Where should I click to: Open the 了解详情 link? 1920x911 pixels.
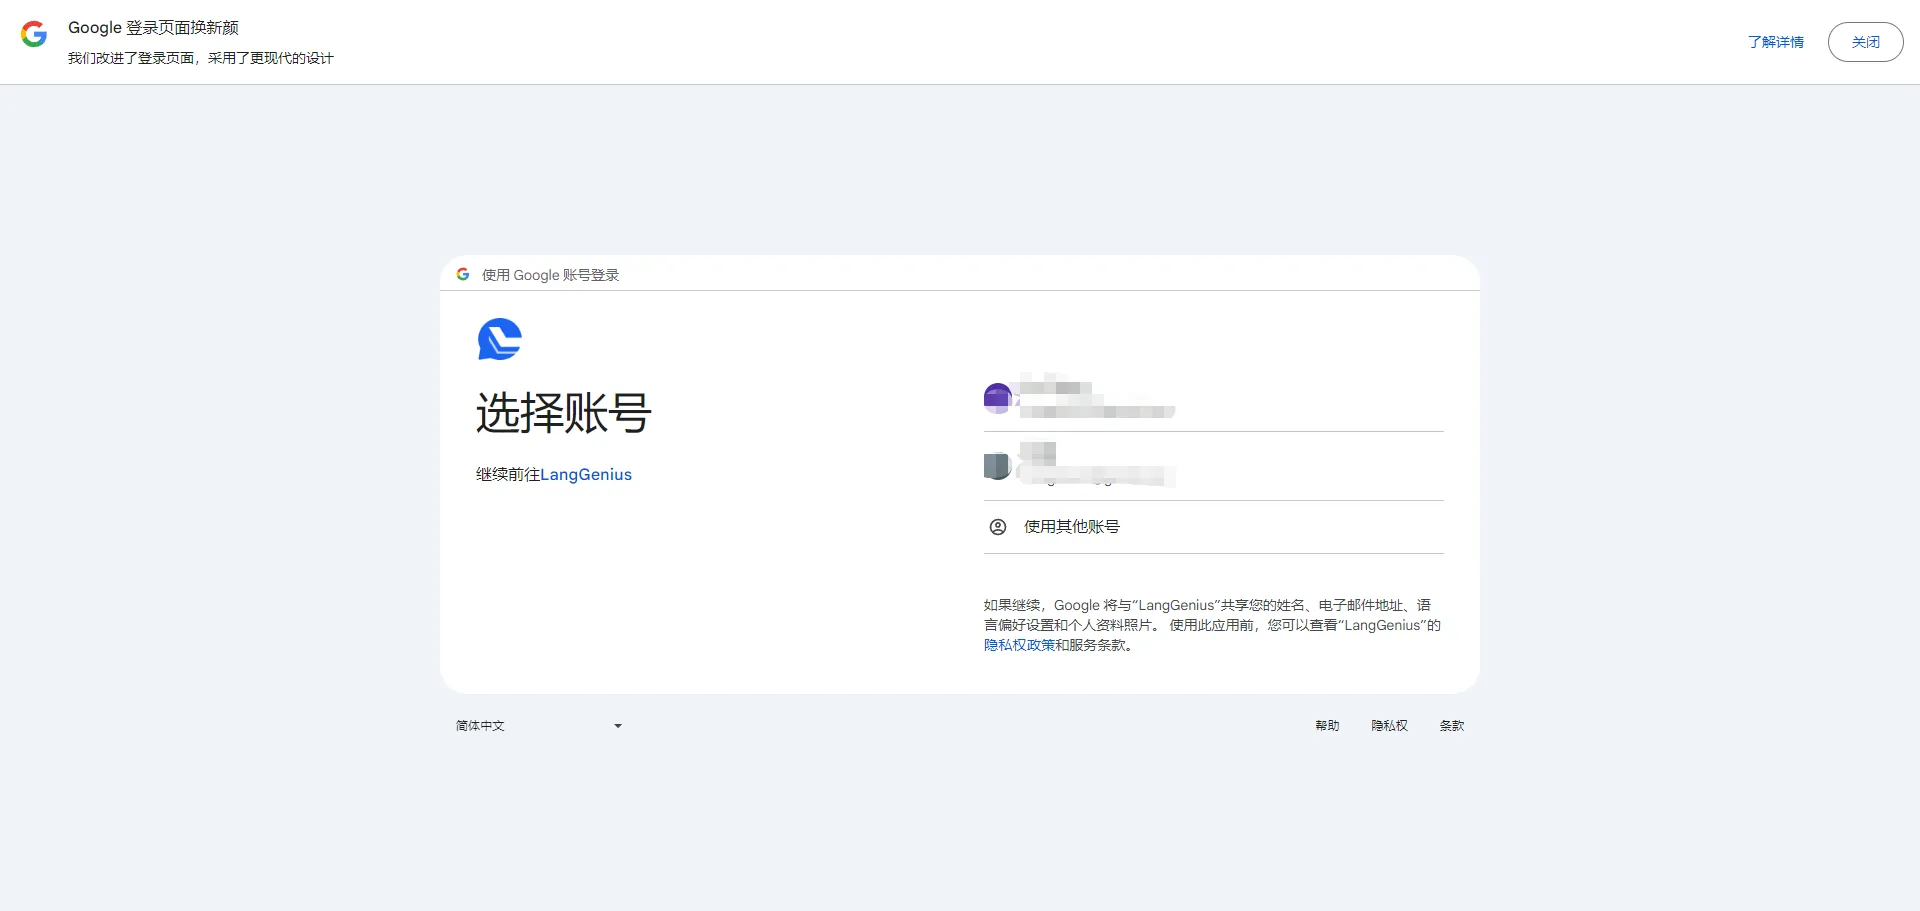pyautogui.click(x=1775, y=42)
